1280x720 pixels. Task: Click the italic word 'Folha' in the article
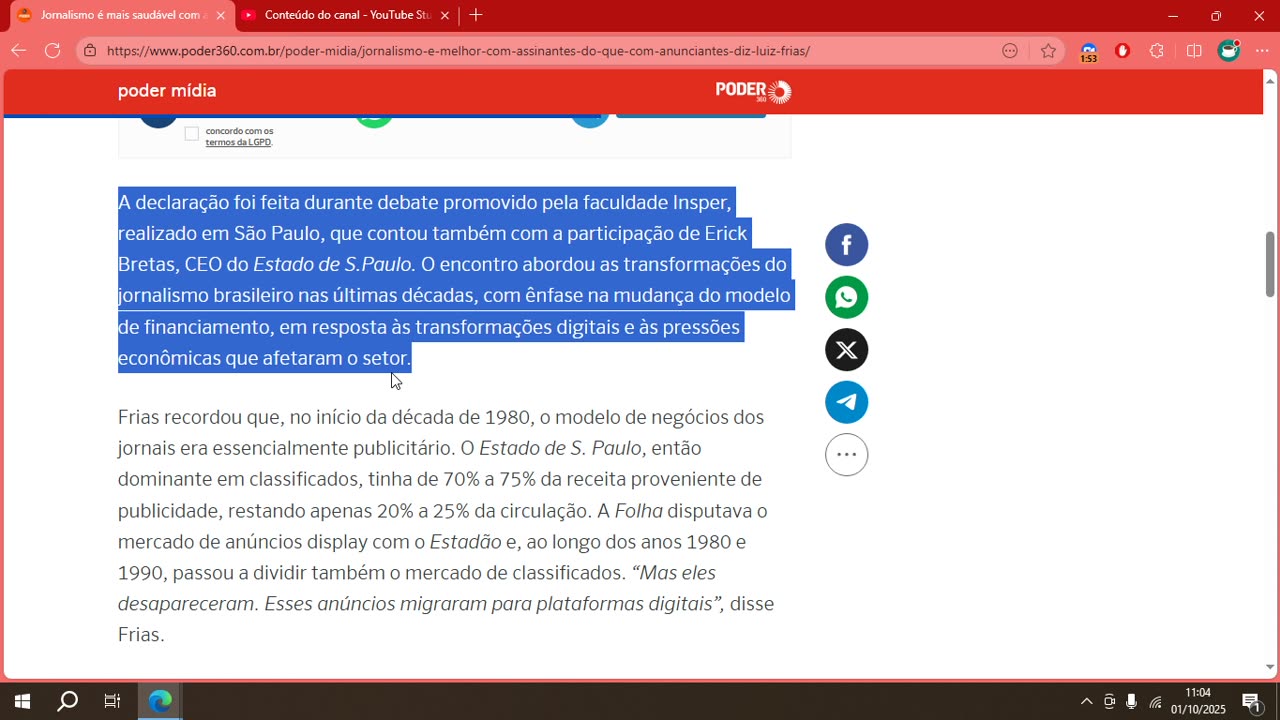(639, 511)
